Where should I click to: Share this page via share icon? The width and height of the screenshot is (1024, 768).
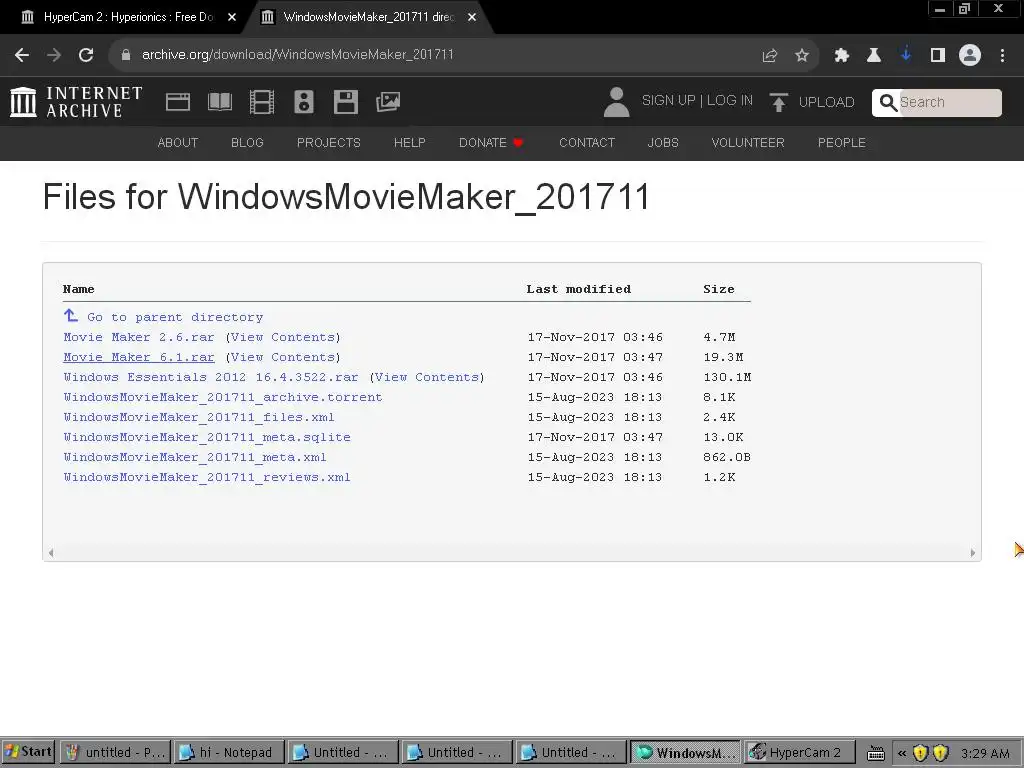coord(770,56)
